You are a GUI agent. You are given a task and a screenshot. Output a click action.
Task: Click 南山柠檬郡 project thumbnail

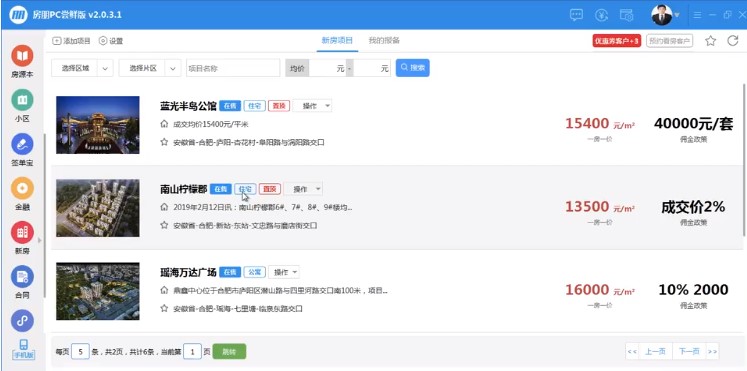coord(98,208)
